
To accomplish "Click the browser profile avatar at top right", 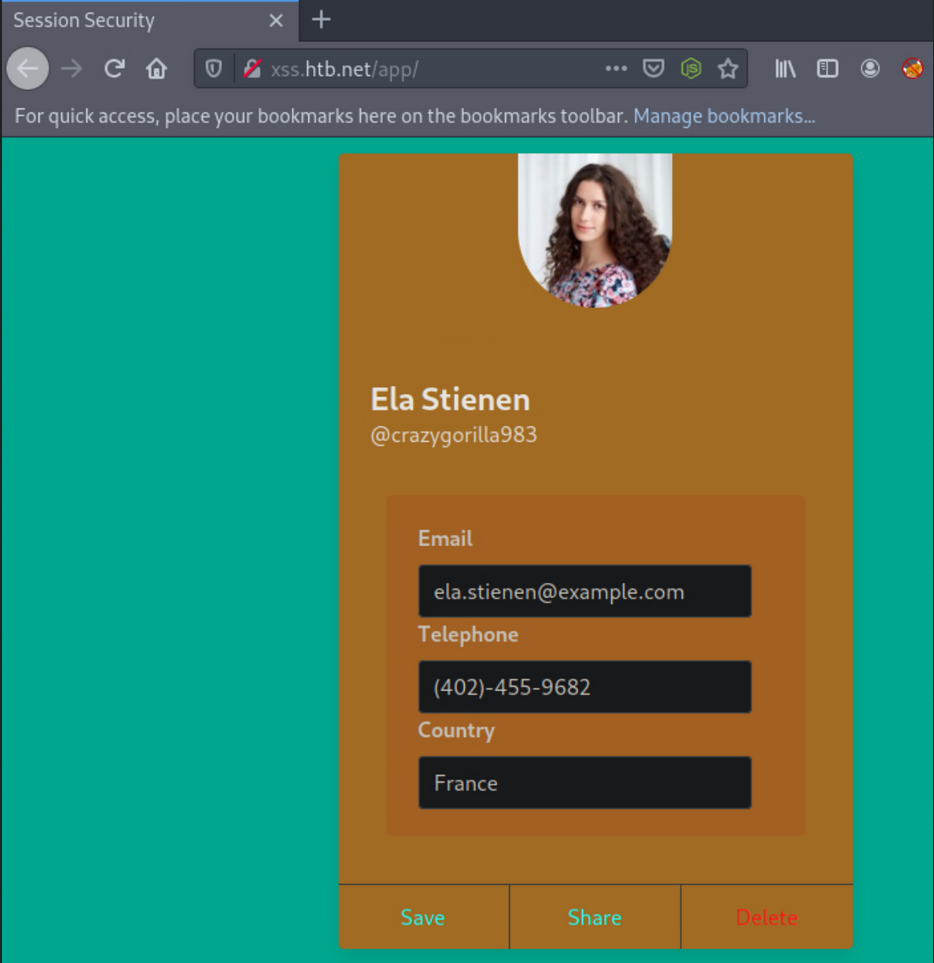I will click(911, 68).
